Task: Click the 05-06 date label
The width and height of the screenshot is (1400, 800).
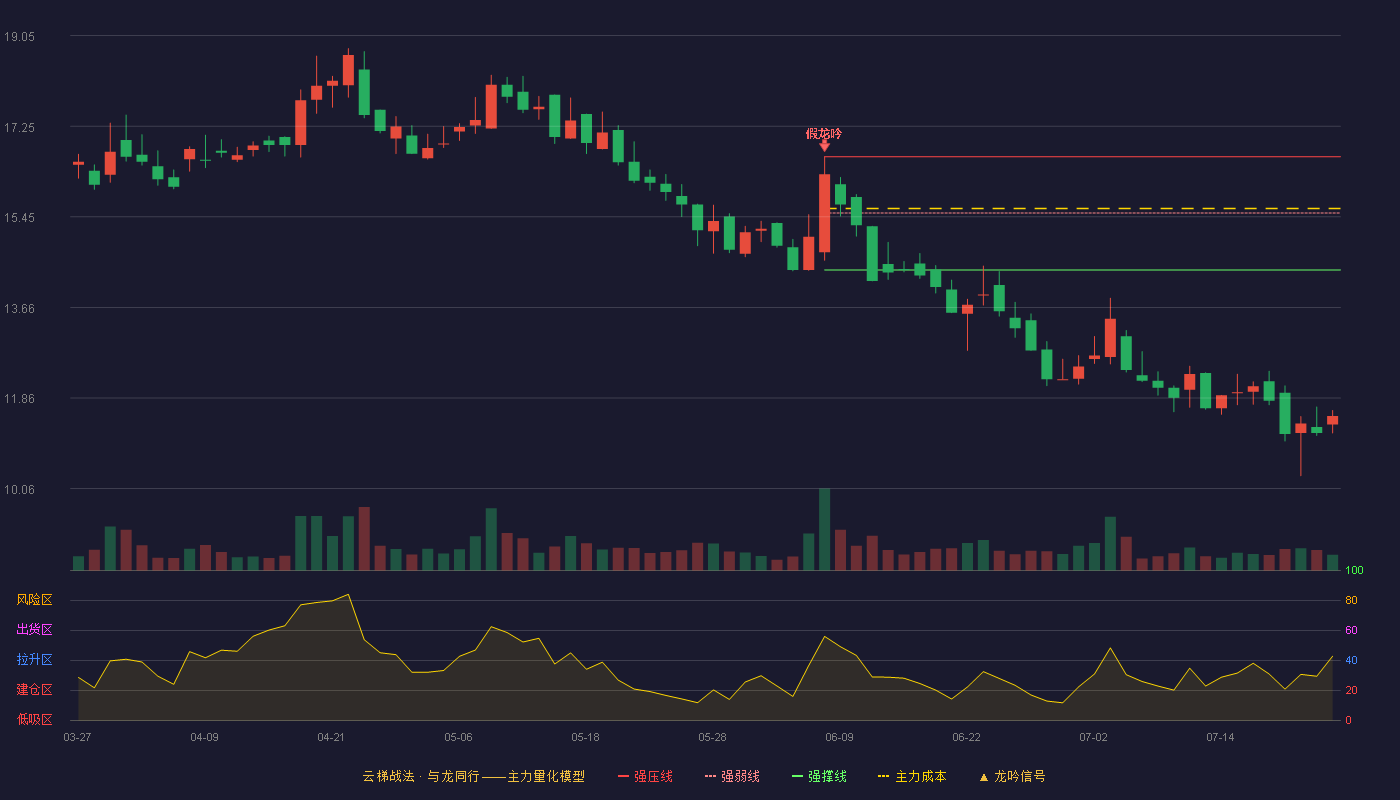Action: click(458, 737)
